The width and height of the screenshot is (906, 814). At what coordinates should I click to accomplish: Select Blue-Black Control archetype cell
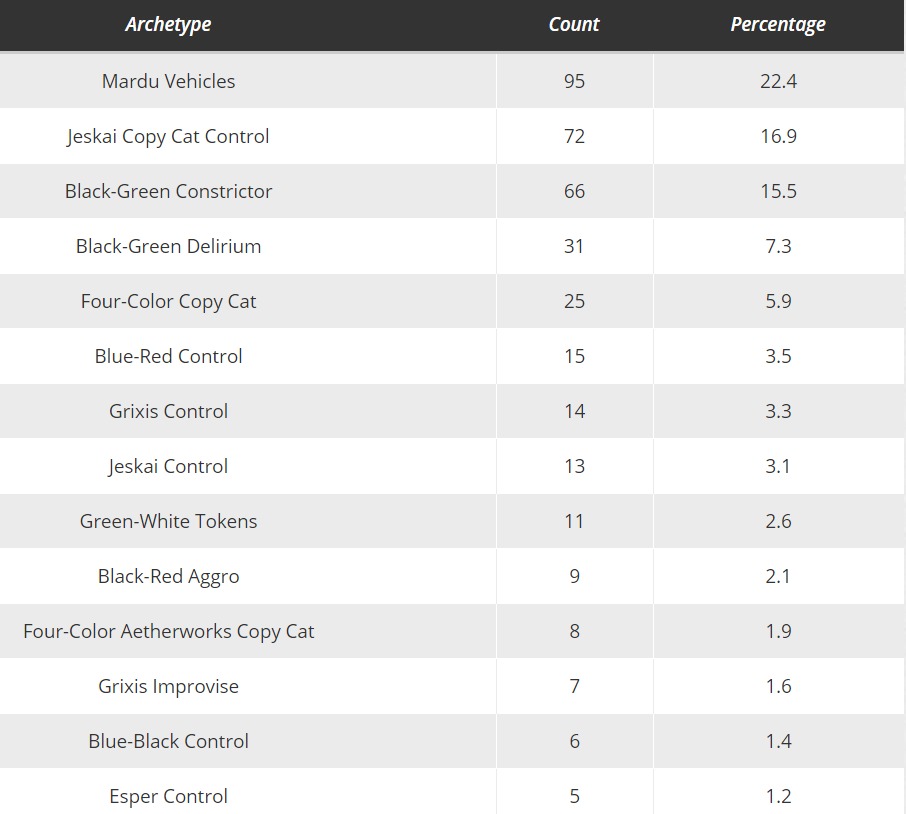168,741
